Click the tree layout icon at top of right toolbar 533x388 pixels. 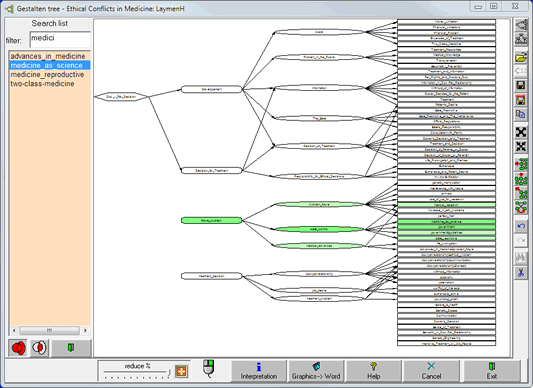coord(520,25)
